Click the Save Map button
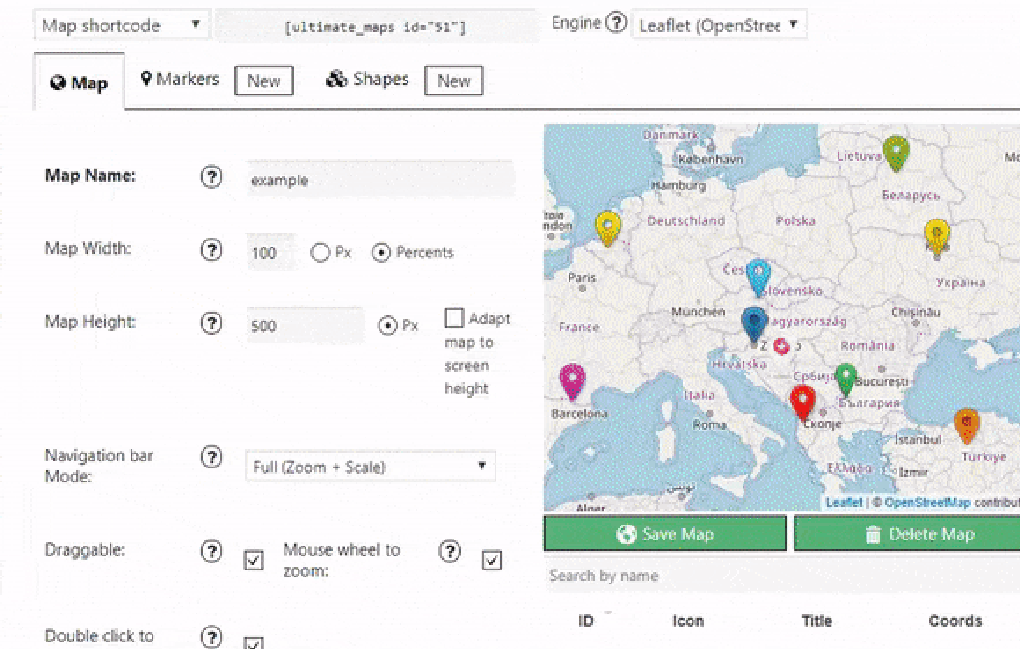 coord(664,534)
